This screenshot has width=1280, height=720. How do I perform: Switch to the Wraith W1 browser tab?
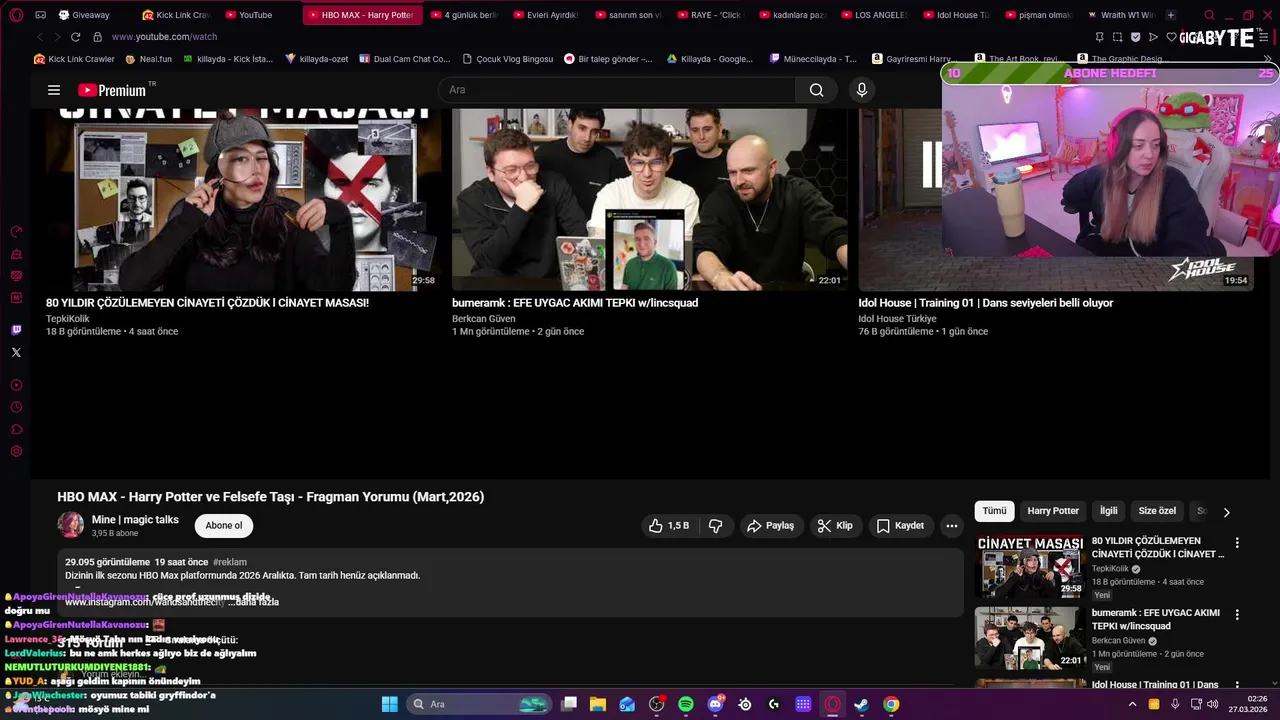click(1120, 15)
